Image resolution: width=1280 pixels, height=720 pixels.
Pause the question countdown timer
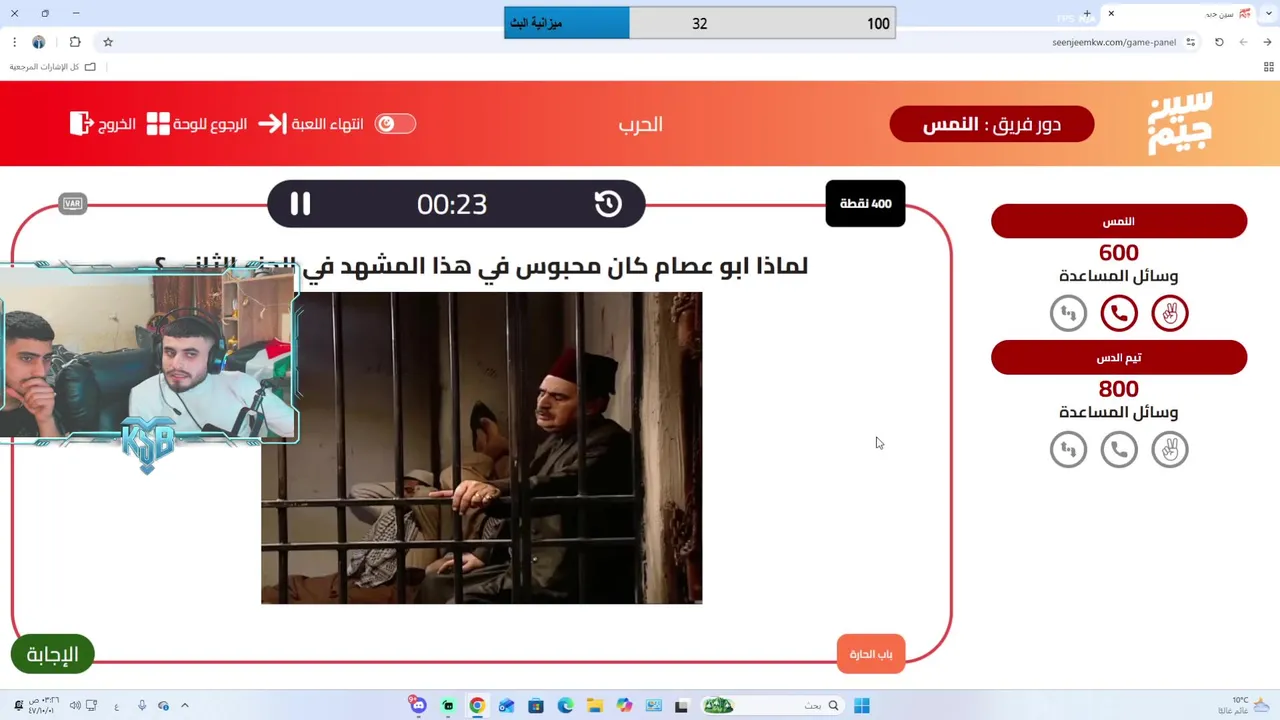coord(300,204)
